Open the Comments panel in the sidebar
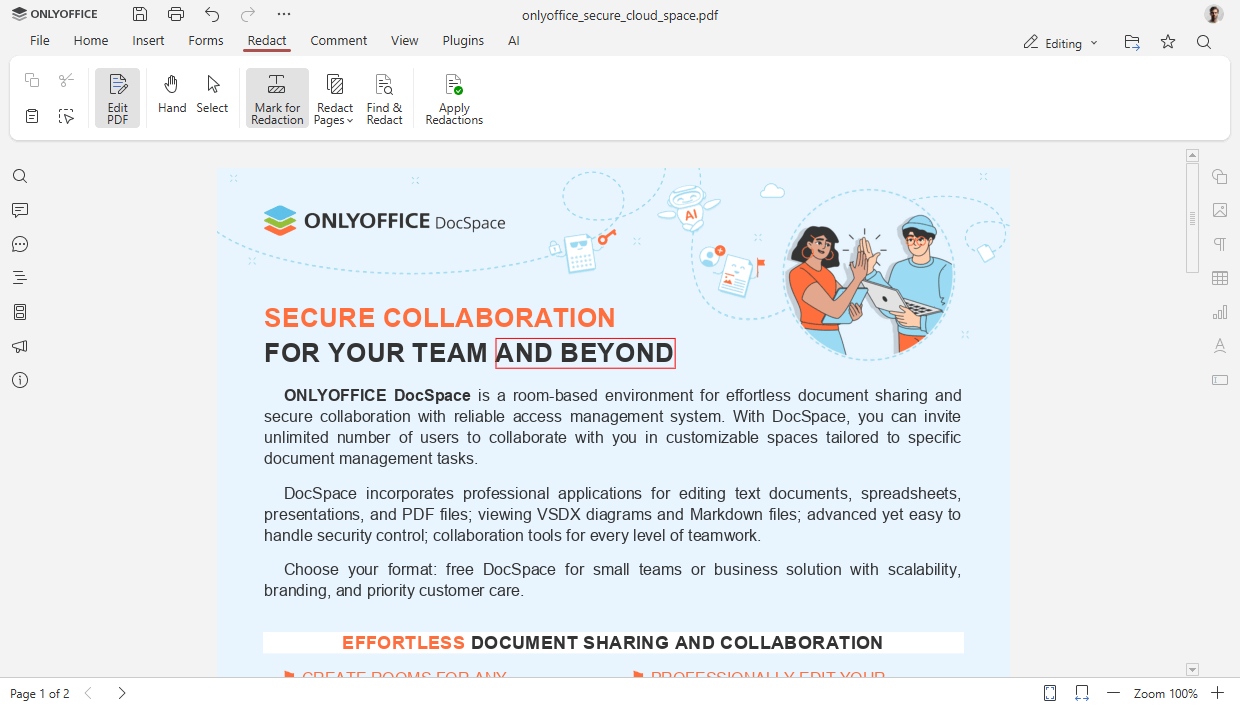The width and height of the screenshot is (1240, 708). pos(20,210)
